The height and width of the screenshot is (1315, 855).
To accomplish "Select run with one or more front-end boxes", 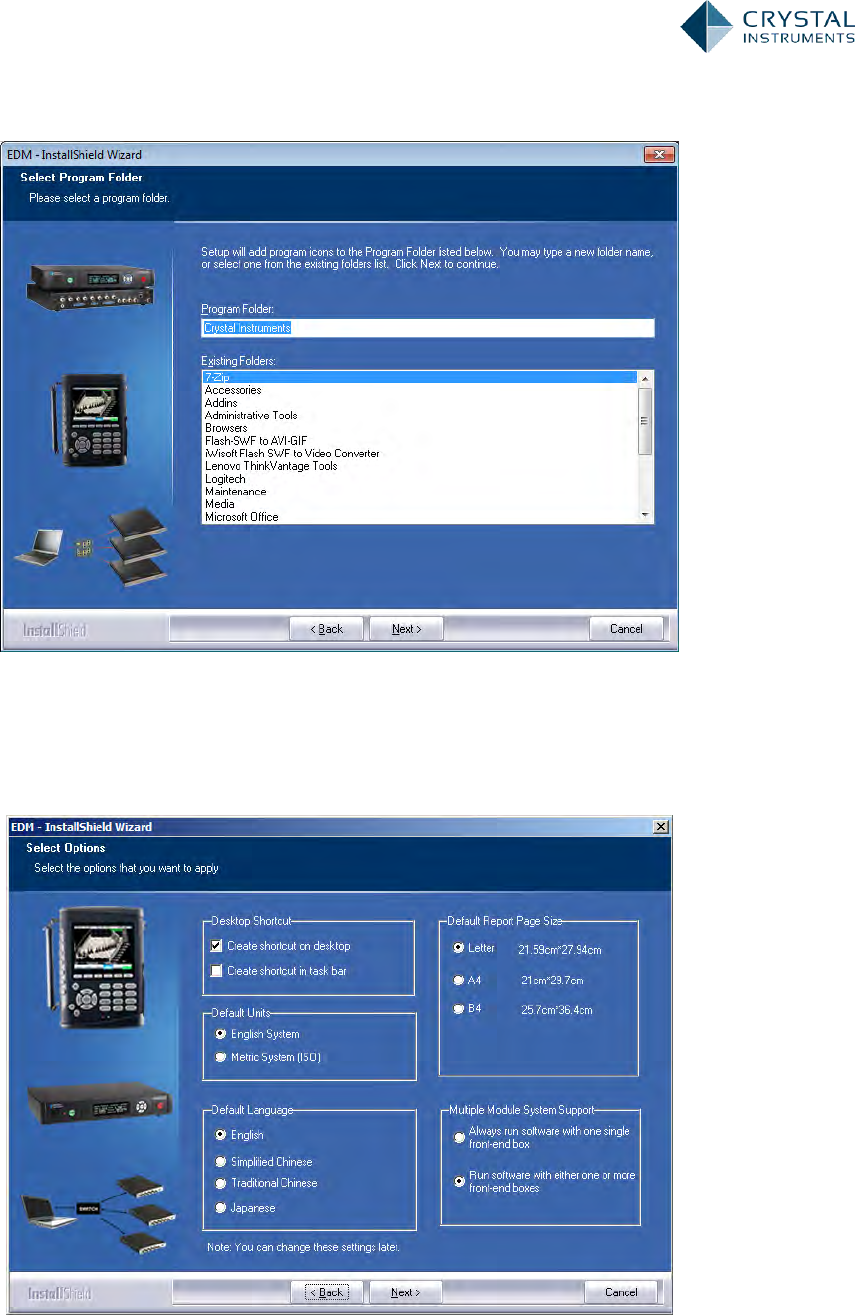I will [x=459, y=1181].
